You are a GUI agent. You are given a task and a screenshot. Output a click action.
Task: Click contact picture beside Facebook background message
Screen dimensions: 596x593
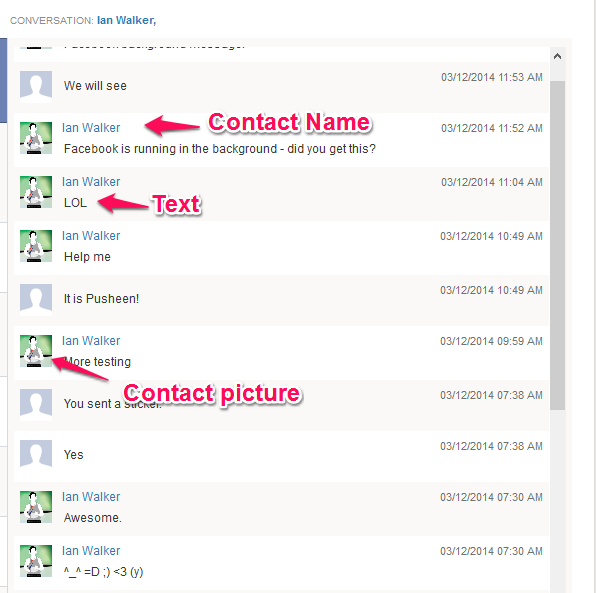[36, 138]
